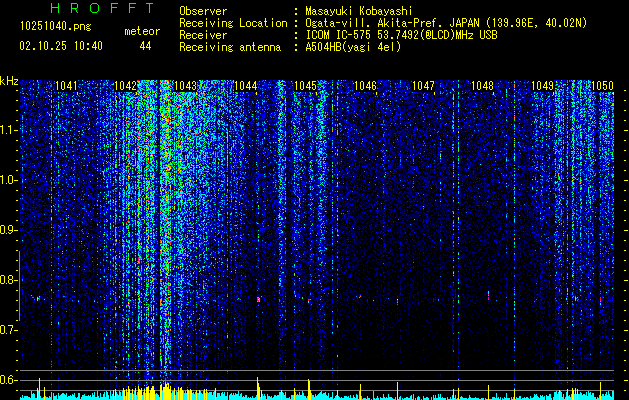This screenshot has height=400, width=629.
Task: Click the Observer label
Action: click(203, 11)
